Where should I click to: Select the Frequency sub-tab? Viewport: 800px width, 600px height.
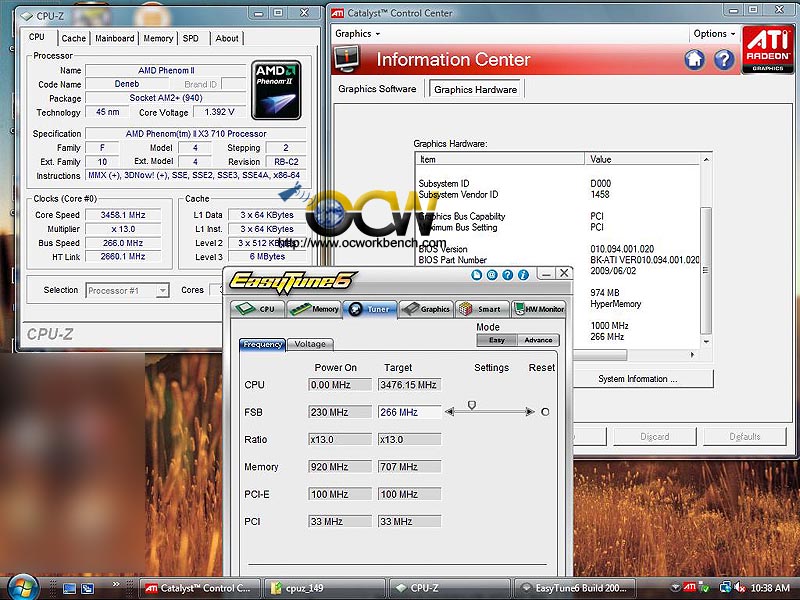pyautogui.click(x=262, y=344)
